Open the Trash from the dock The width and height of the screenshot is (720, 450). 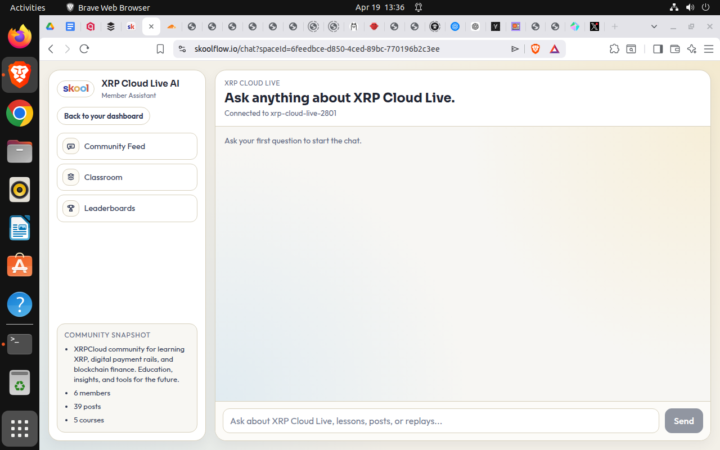pyautogui.click(x=19, y=382)
